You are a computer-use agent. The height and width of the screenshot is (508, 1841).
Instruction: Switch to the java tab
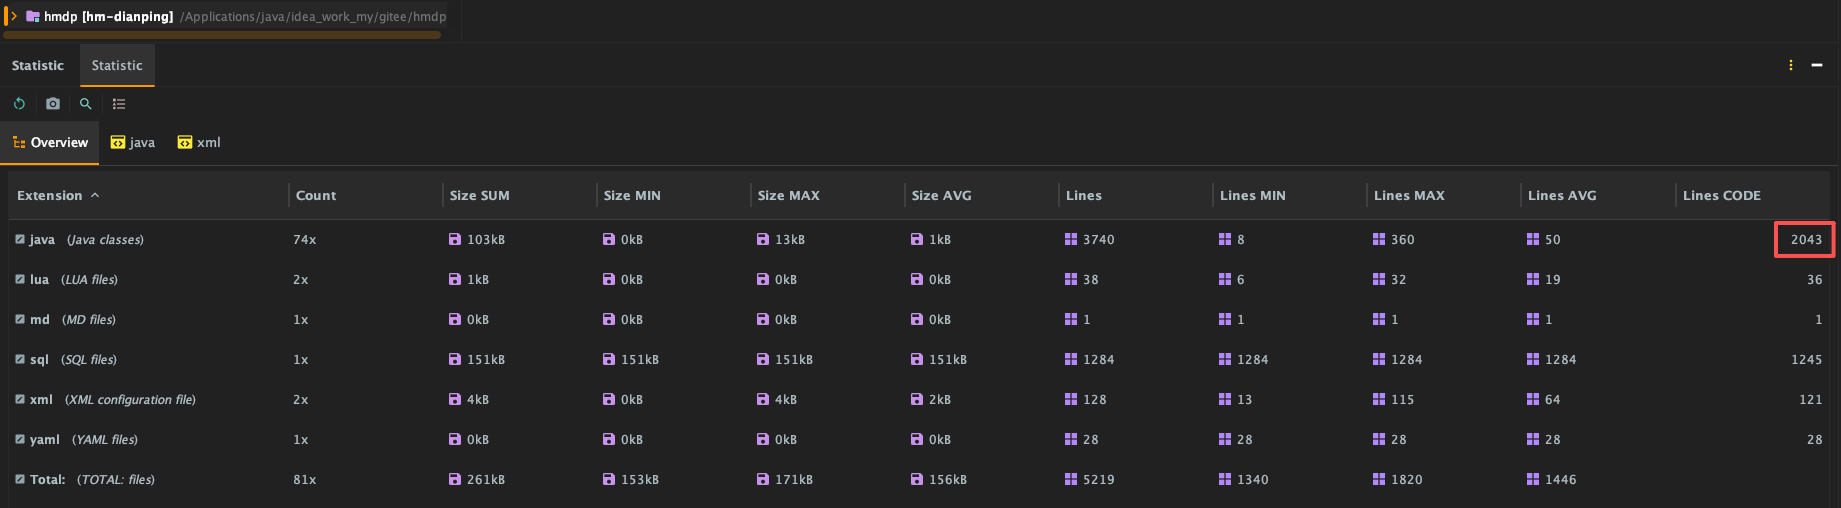point(133,143)
